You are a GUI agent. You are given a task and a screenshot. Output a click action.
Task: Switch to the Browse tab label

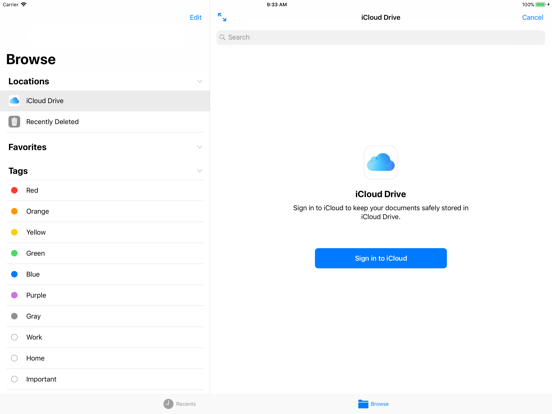pos(380,404)
